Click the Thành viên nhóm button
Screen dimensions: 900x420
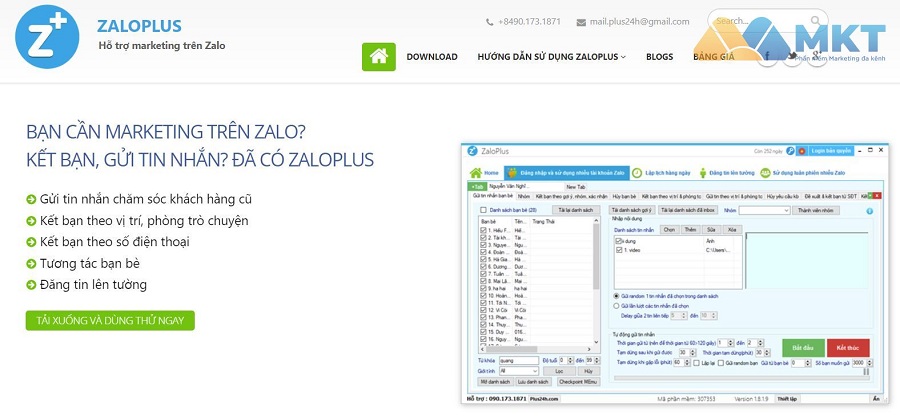click(816, 211)
